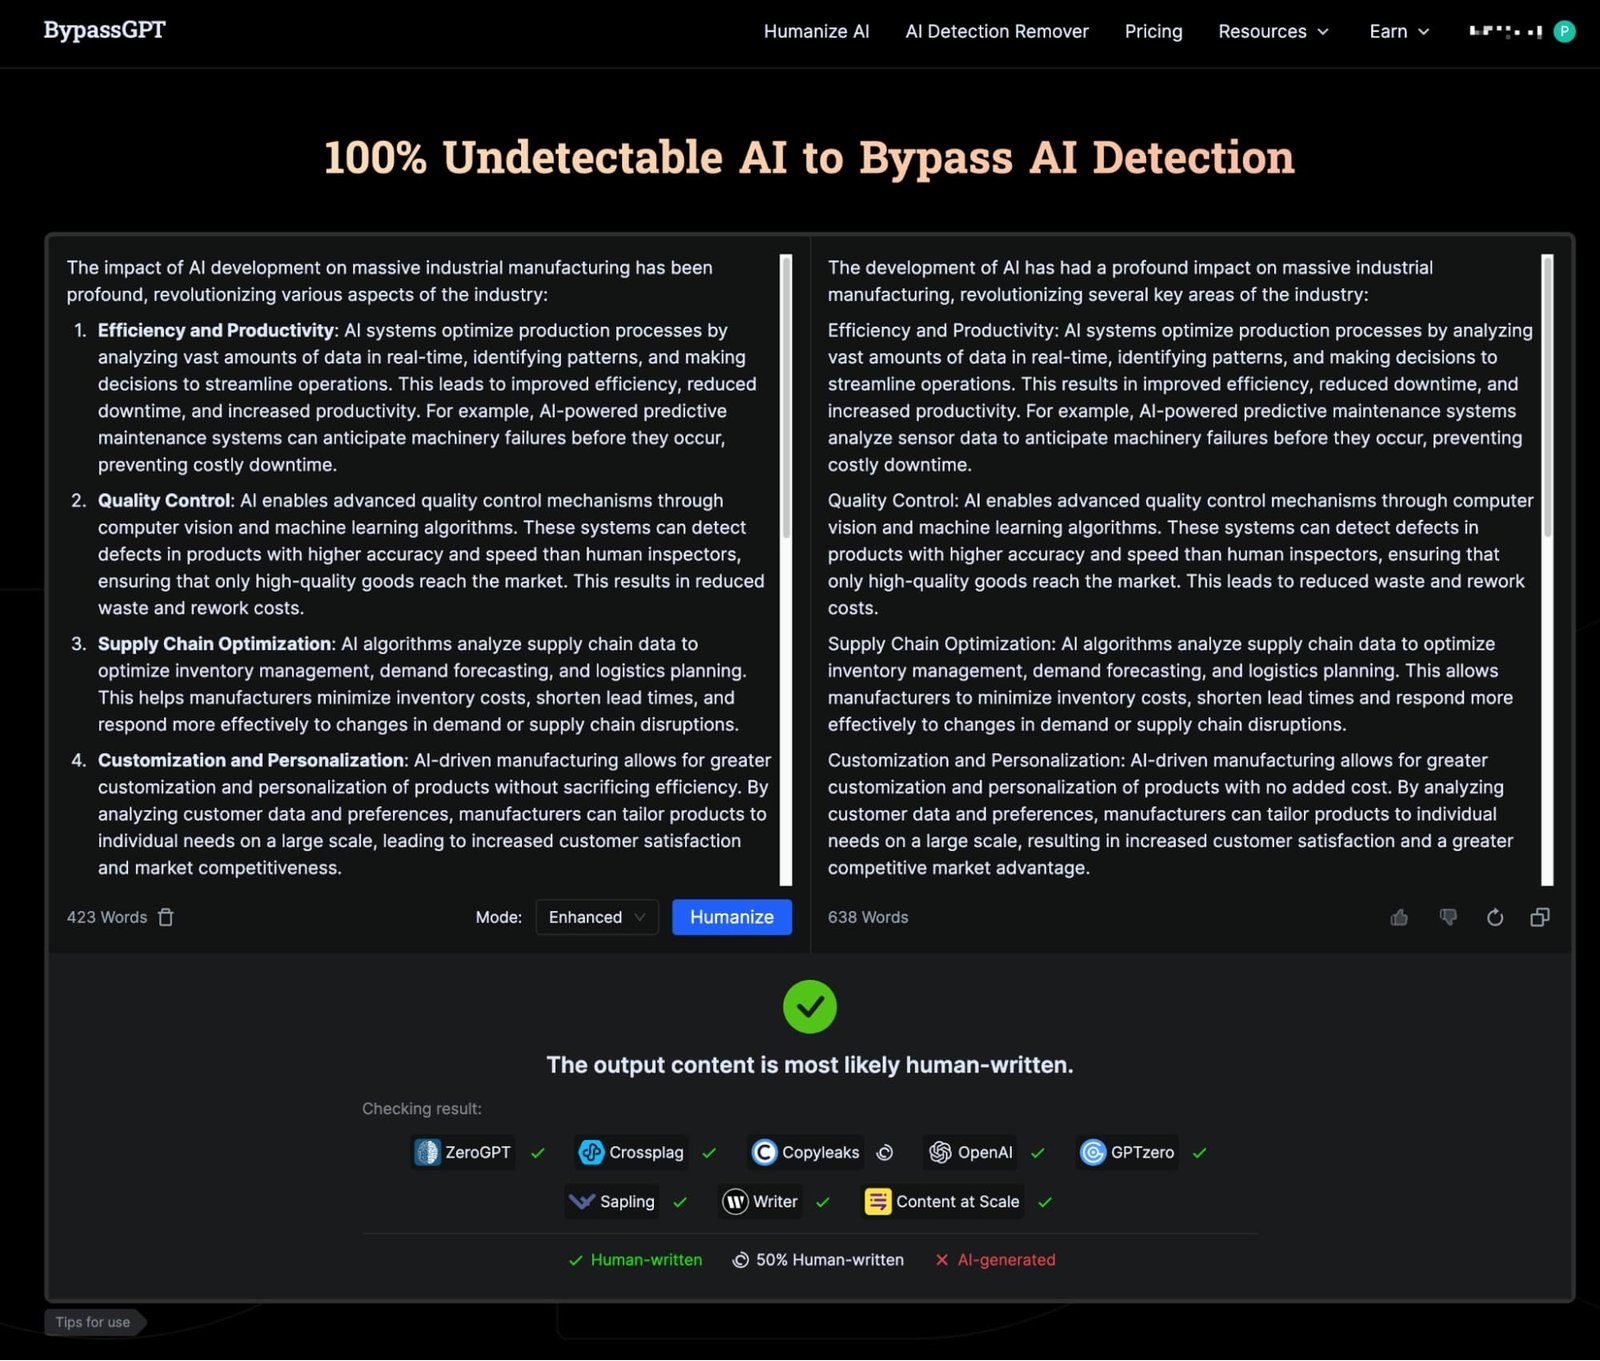Click the thumbs down feedback icon
1600x1361 pixels.
click(x=1447, y=917)
